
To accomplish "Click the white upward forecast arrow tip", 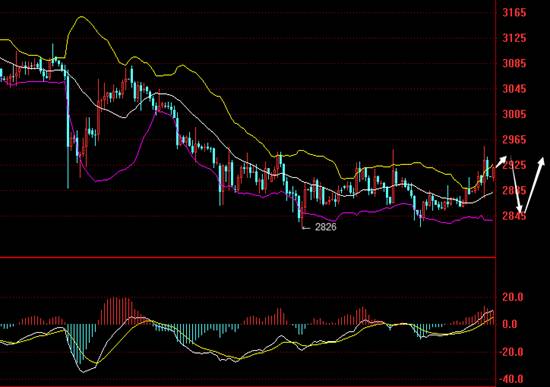I will click(x=542, y=161).
